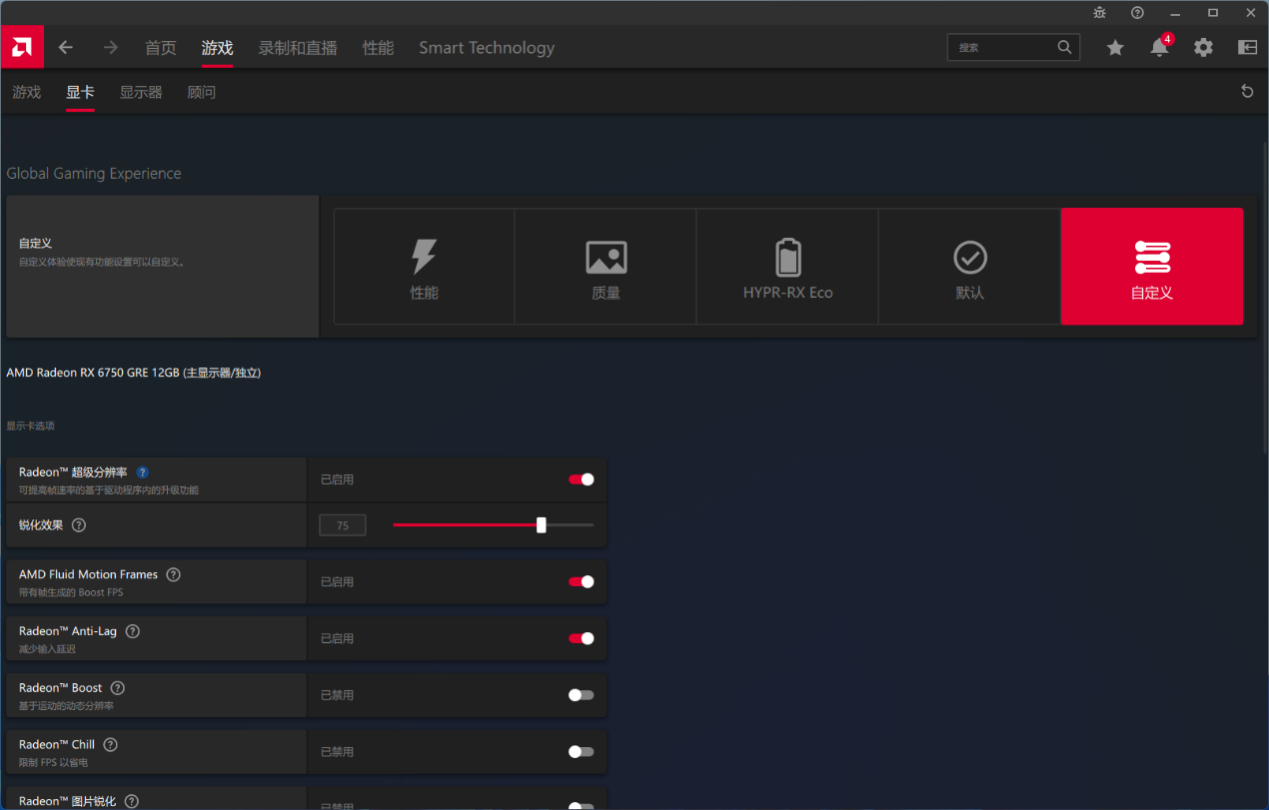This screenshot has height=810, width=1269.
Task: Switch to the 显示器 sub-tab
Action: pos(141,92)
